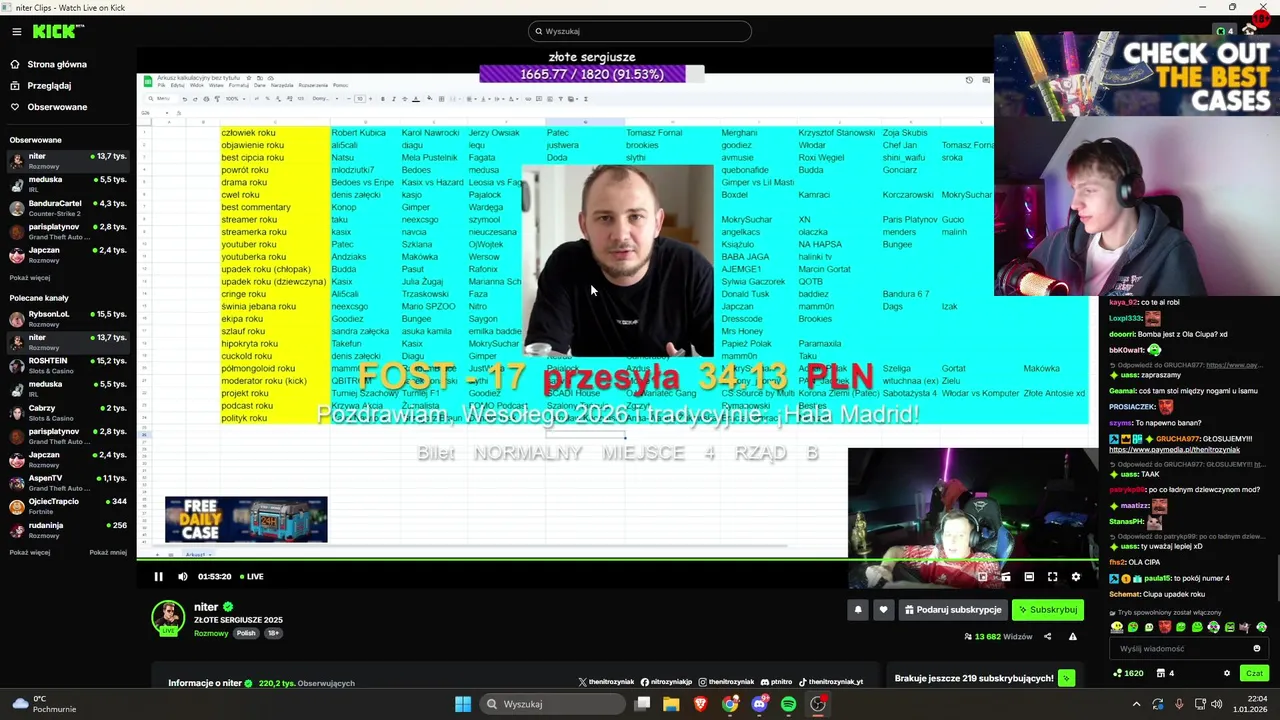Screen dimensions: 1280x720
Task: Pause the live stream
Action: pyautogui.click(x=158, y=576)
